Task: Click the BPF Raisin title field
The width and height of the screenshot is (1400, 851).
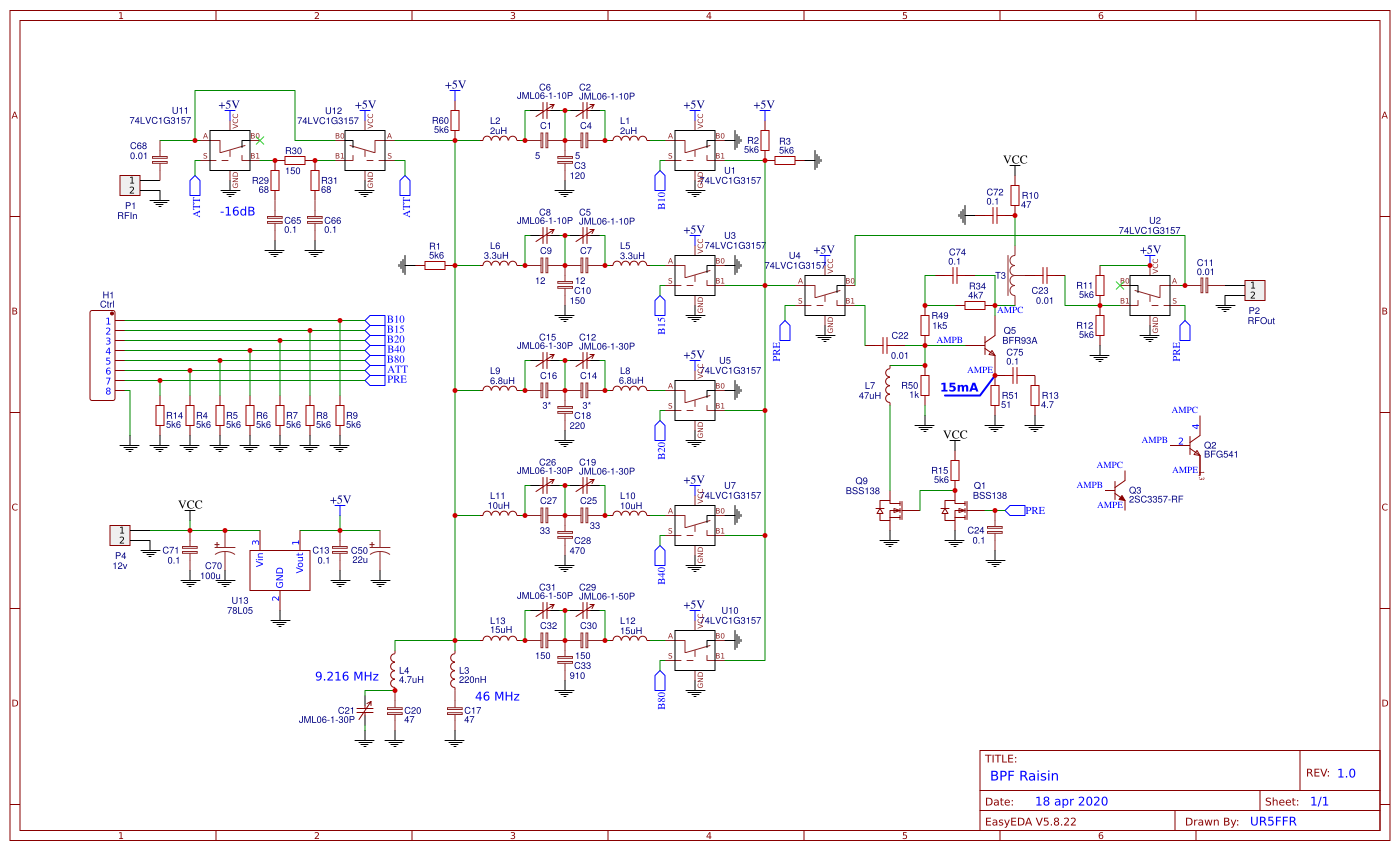Action: 1024,775
